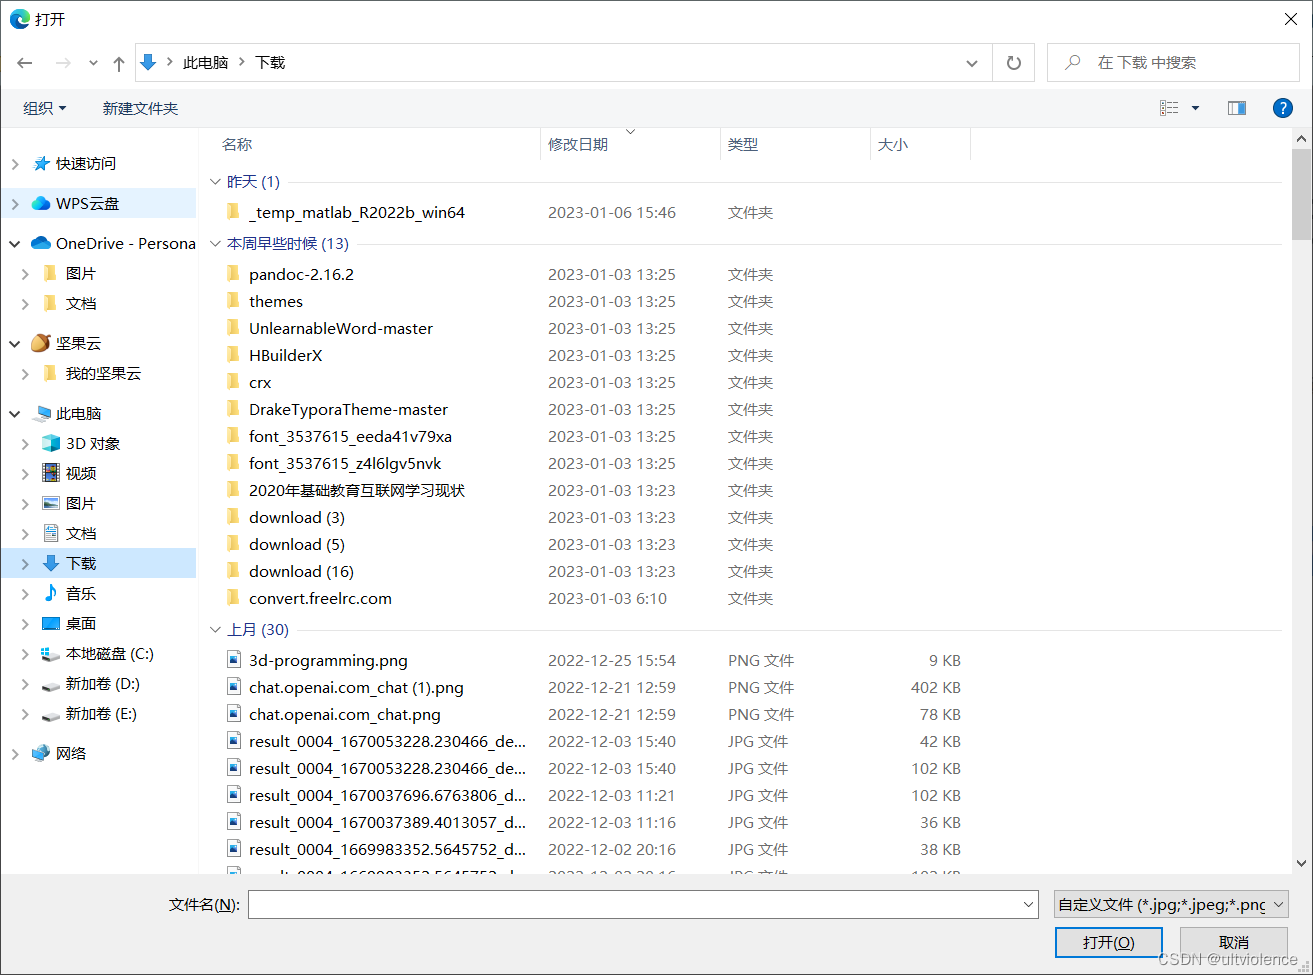Image resolution: width=1313 pixels, height=975 pixels.
Task: Click the view layout icon in toolbar
Action: (x=1168, y=108)
